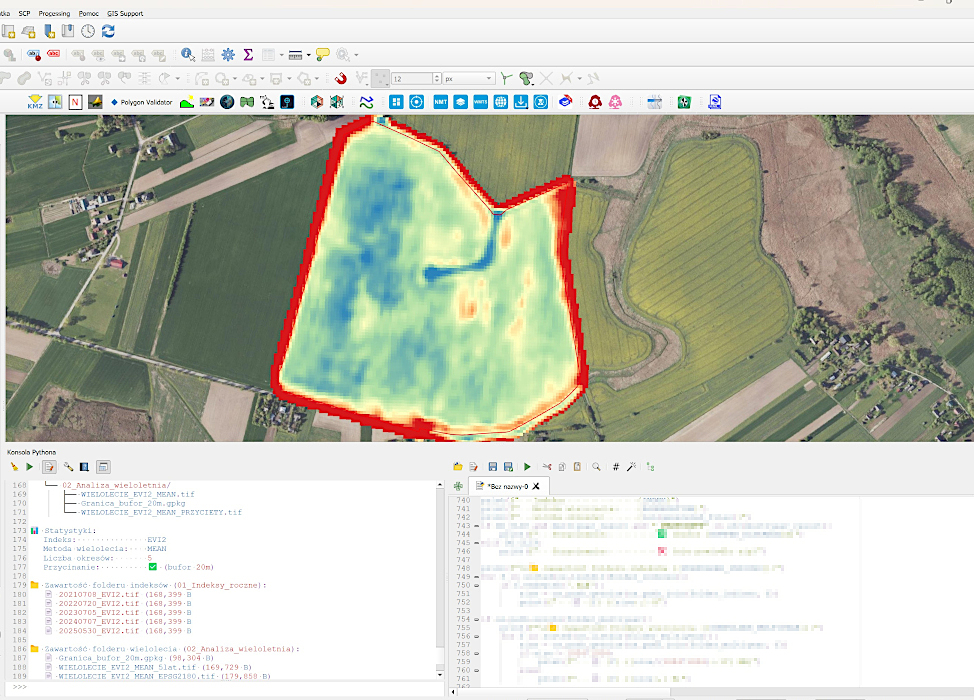Open the temporal controller clock icon
The width and height of the screenshot is (974, 700).
[x=88, y=30]
